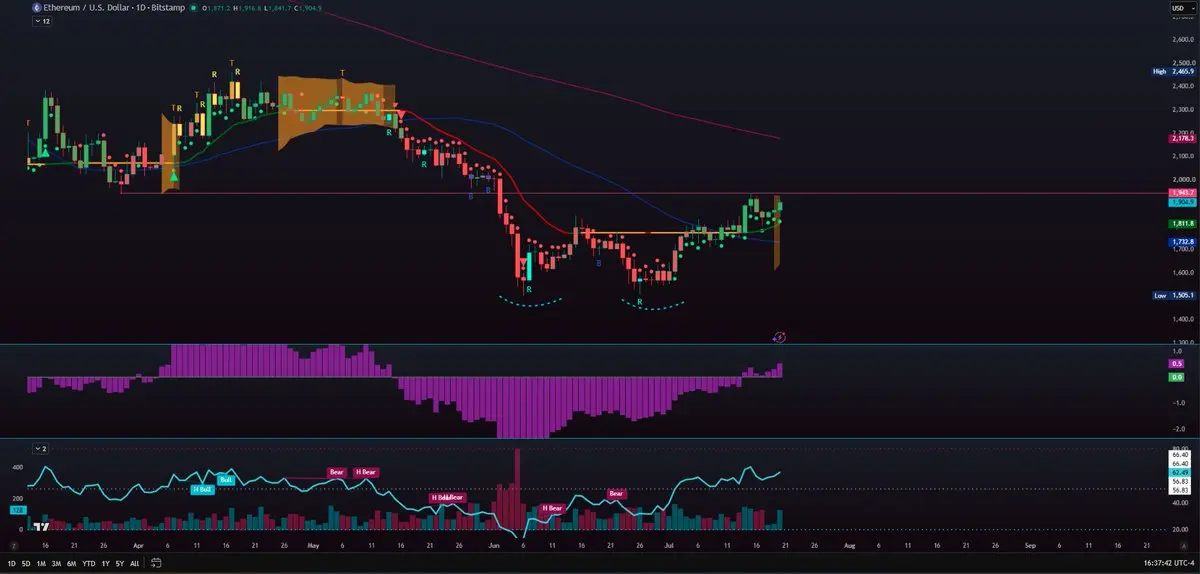The height and width of the screenshot is (574, 1200).
Task: Click the H Bear label in June on RSI
Action: (552, 508)
